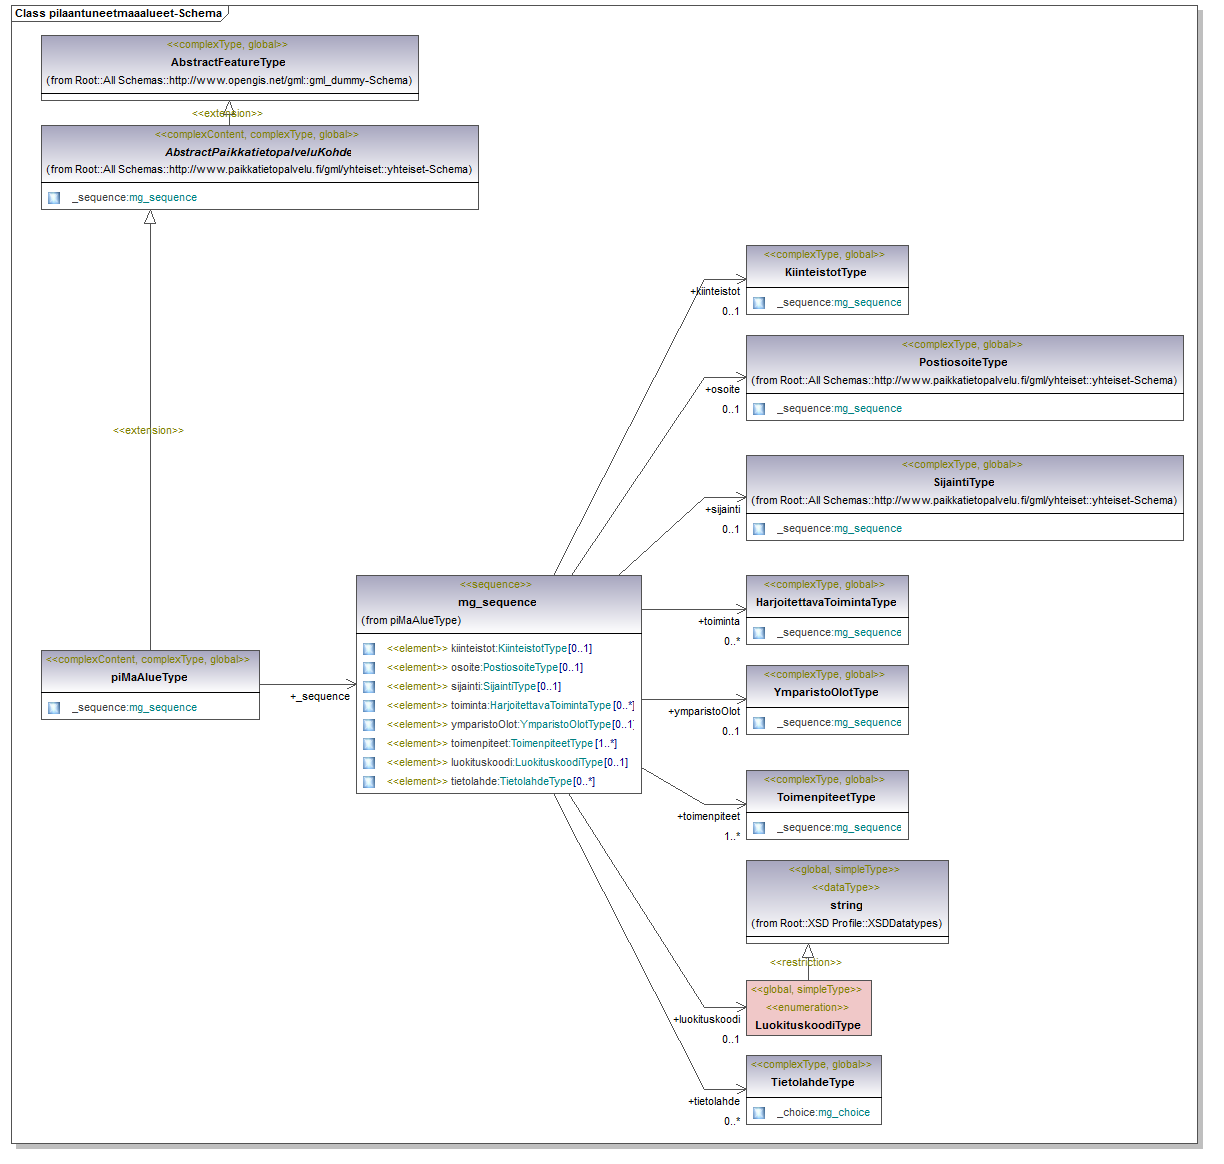This screenshot has height=1164, width=1224.
Task: Click the inheritance arrowhead below AbstractPaikkatietopalveluKohde
Action: [x=150, y=217]
